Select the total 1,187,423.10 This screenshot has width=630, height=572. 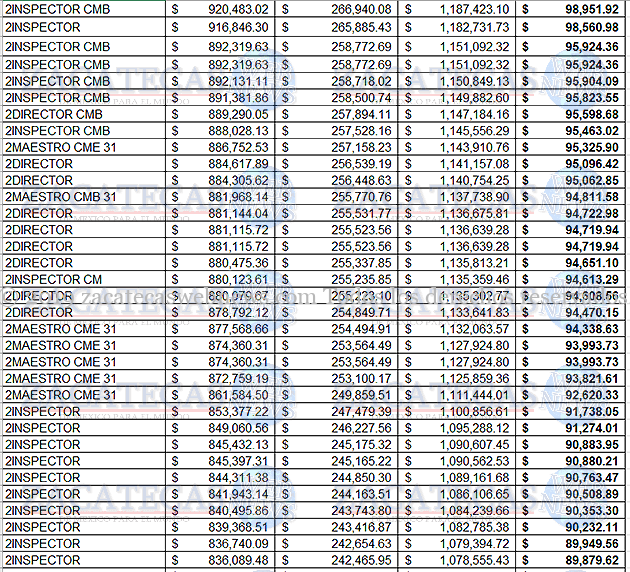(474, 9)
